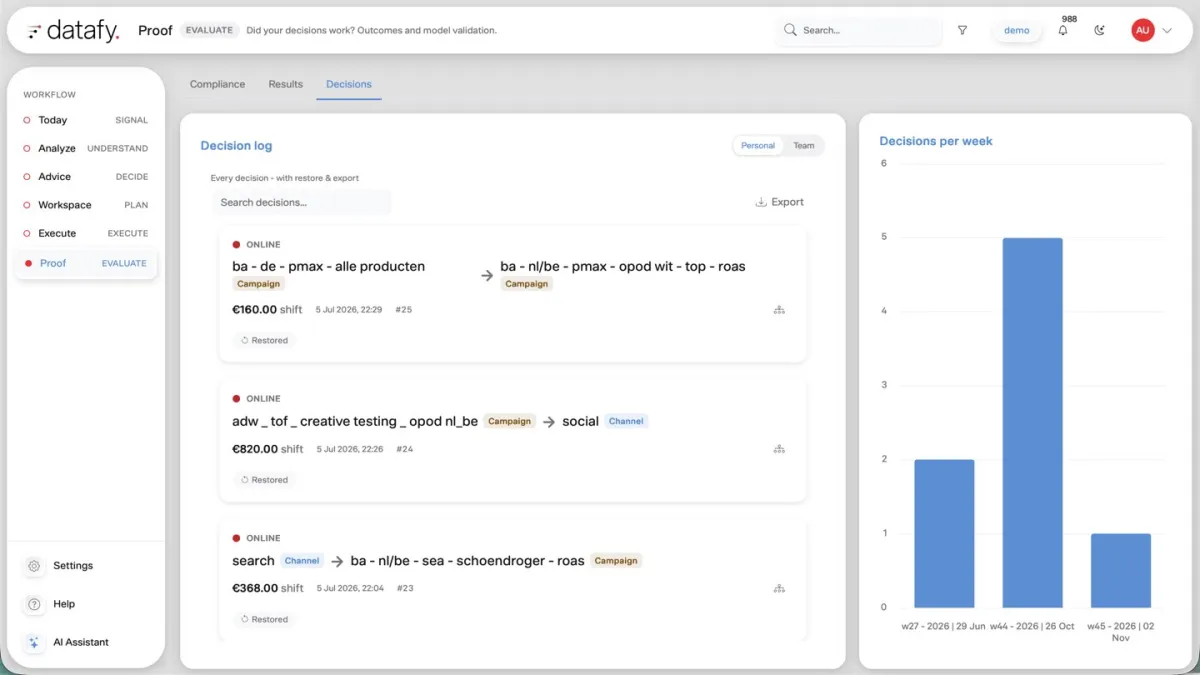Switch decision log to Personal
Image resolution: width=1200 pixels, height=675 pixels.
coord(758,146)
